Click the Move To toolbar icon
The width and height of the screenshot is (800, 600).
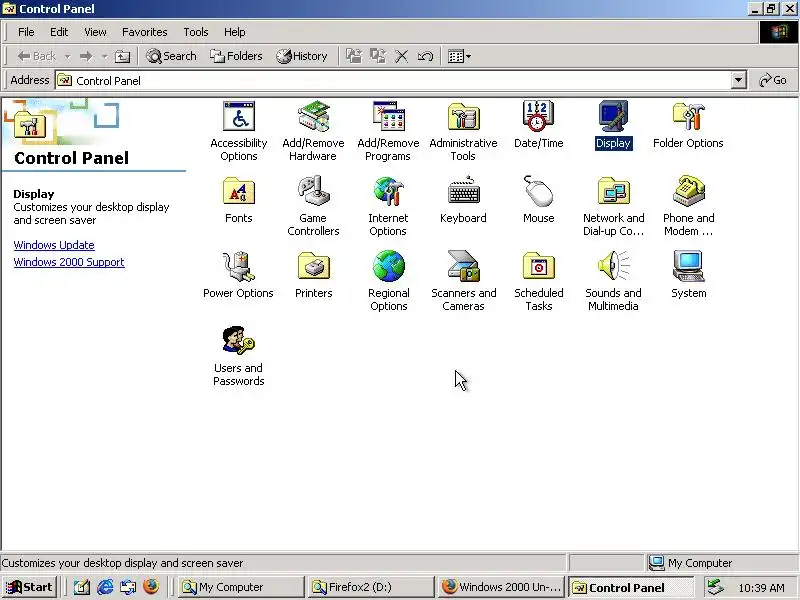[x=354, y=56]
